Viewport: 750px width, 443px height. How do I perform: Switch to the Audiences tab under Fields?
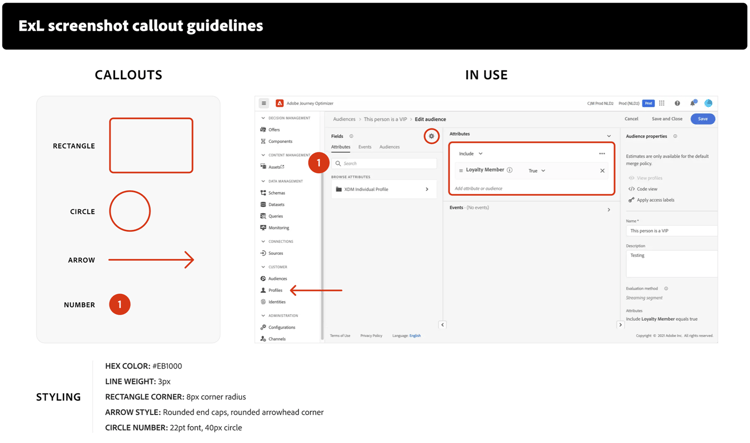click(389, 147)
